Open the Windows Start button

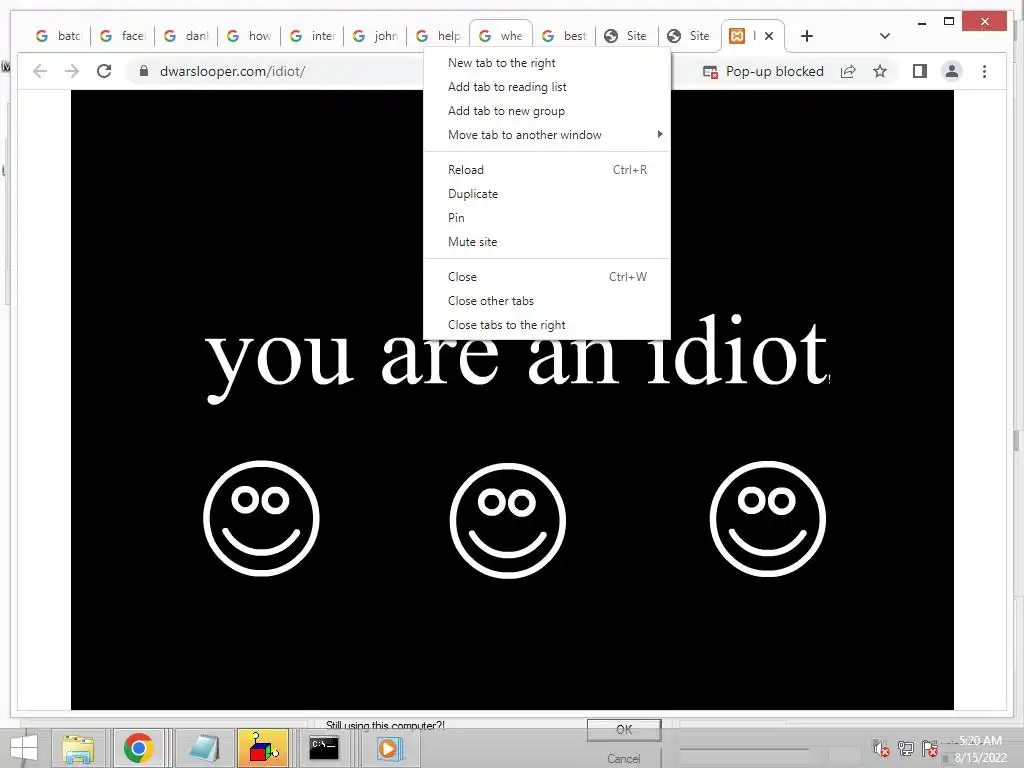pyautogui.click(x=24, y=748)
